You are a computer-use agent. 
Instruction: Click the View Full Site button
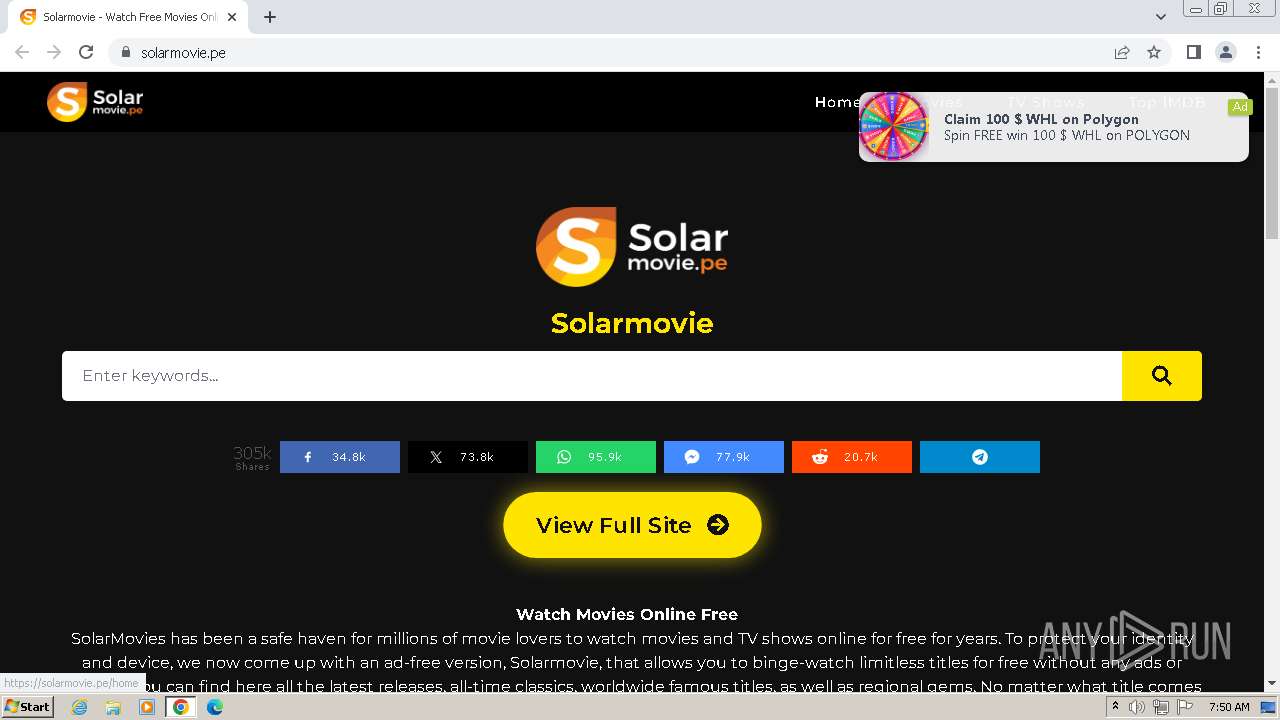[632, 525]
